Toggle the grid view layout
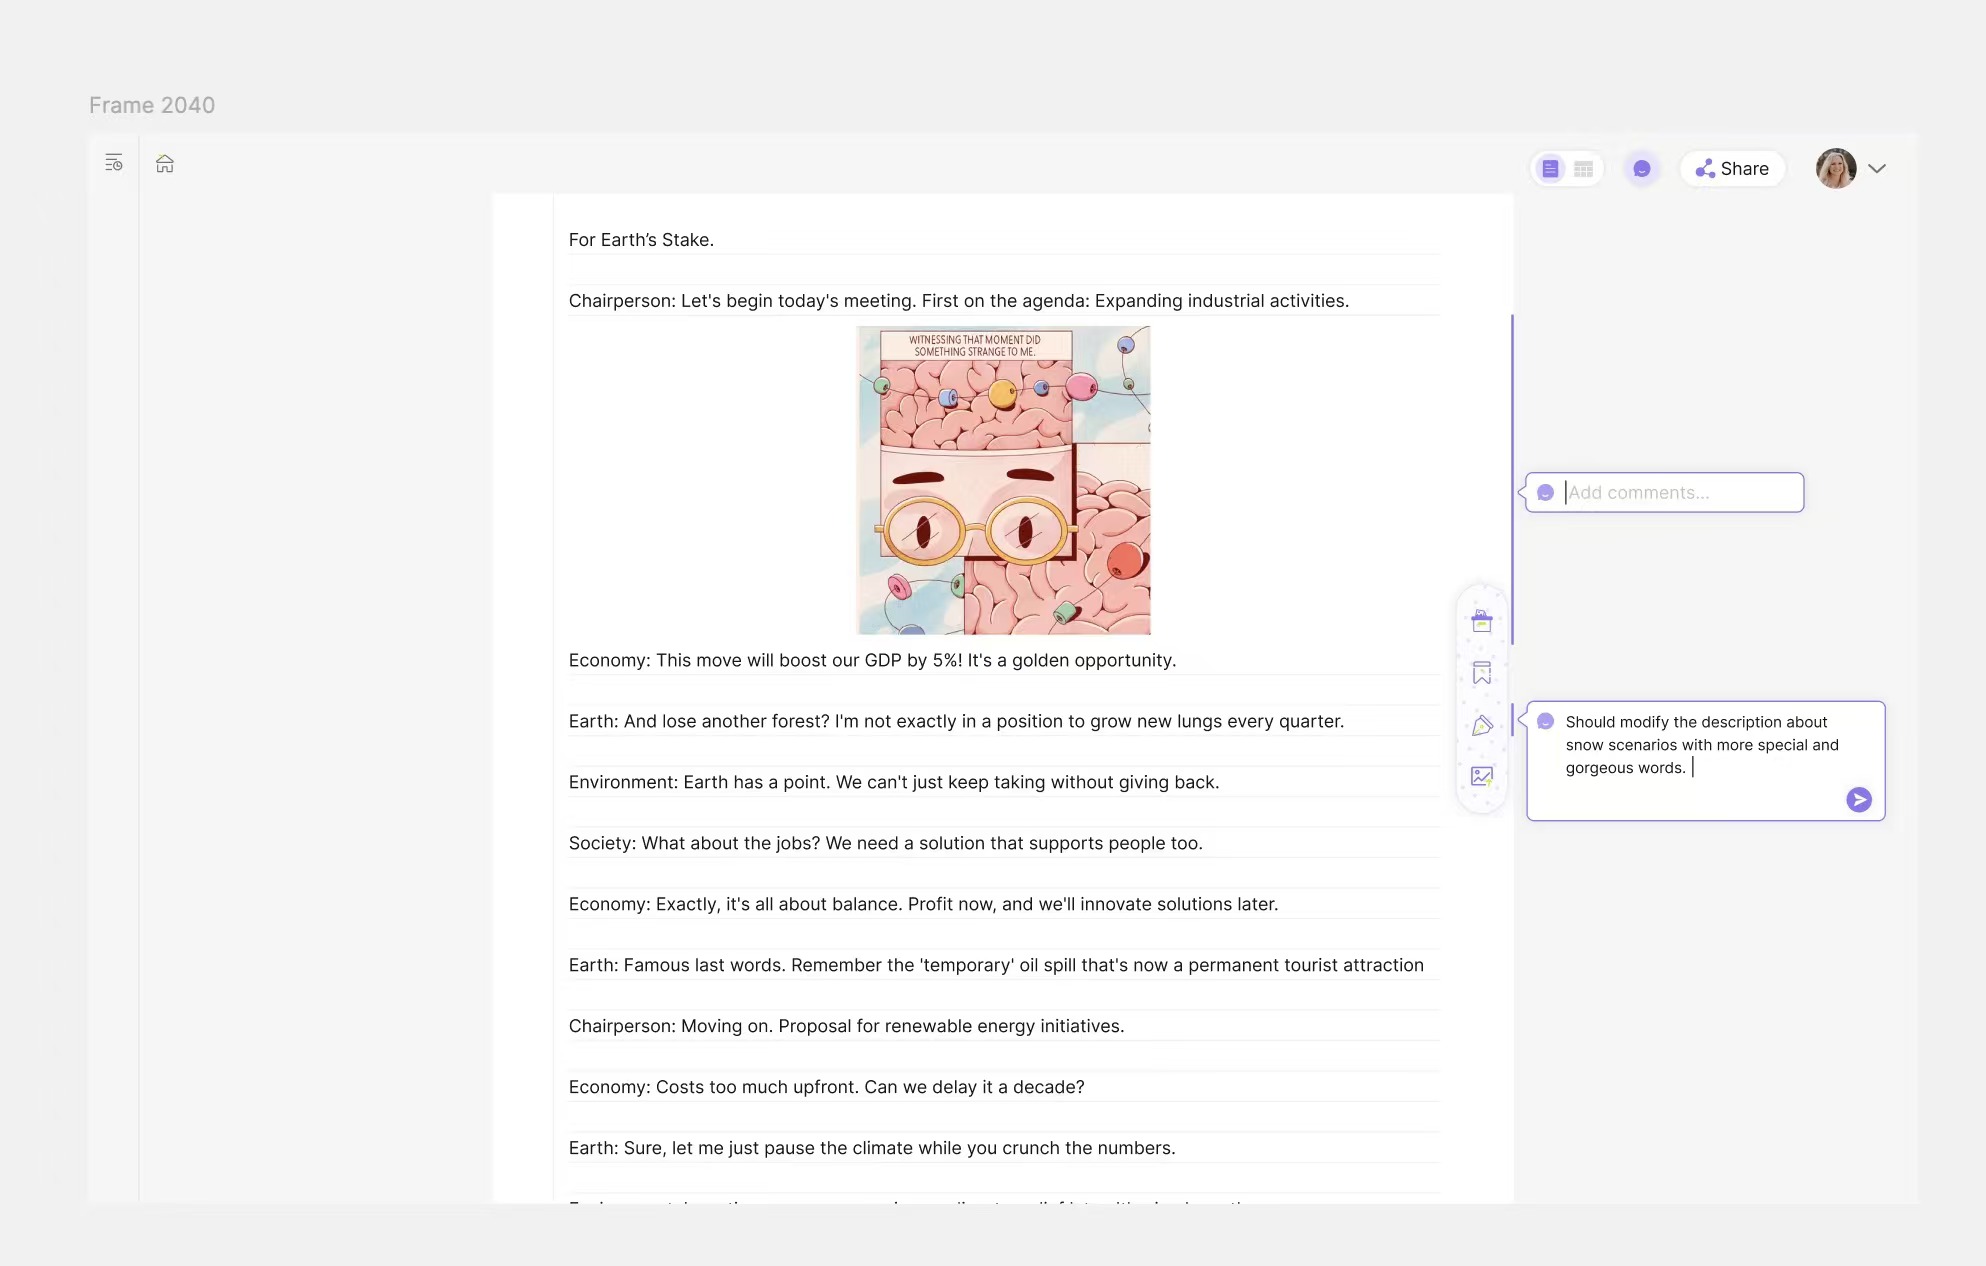This screenshot has width=1986, height=1266. (x=1582, y=168)
